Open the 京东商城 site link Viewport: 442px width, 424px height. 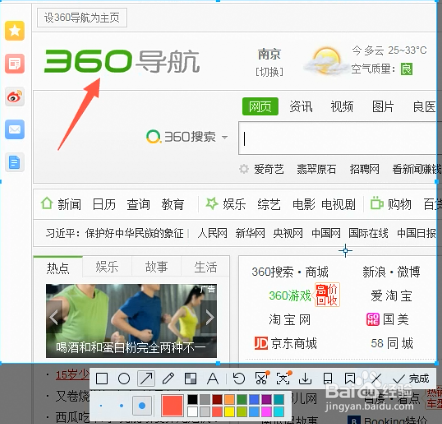click(285, 343)
